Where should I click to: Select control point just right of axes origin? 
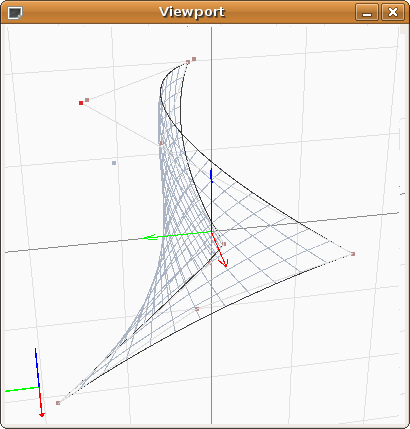pyautogui.click(x=224, y=244)
